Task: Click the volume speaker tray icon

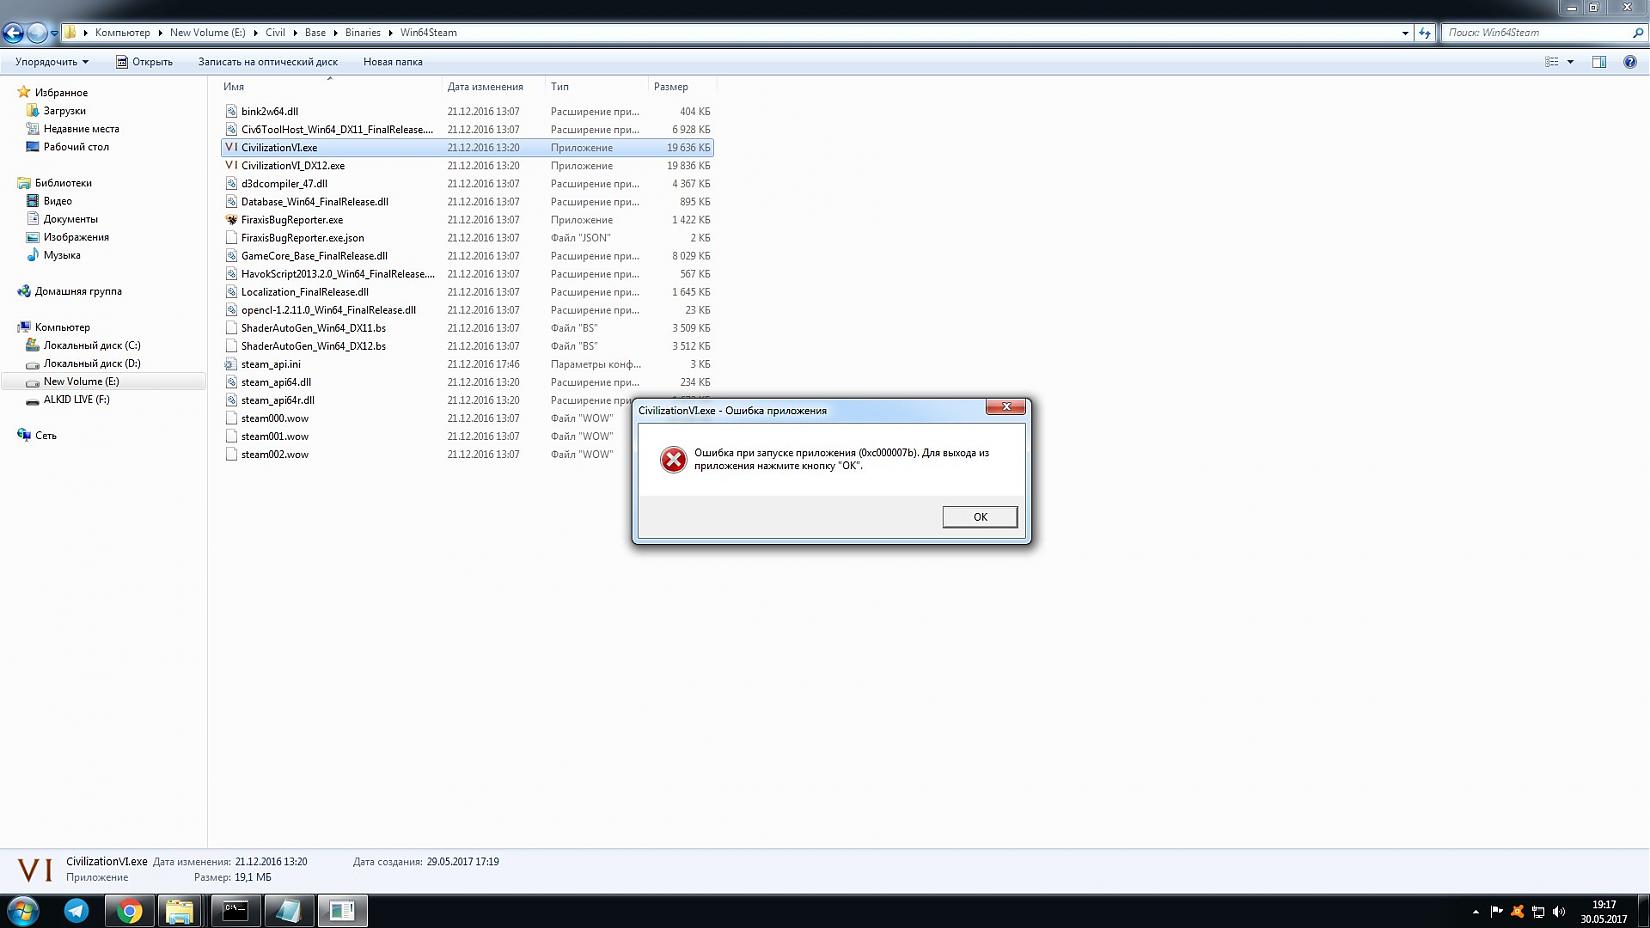Action: tap(1559, 911)
